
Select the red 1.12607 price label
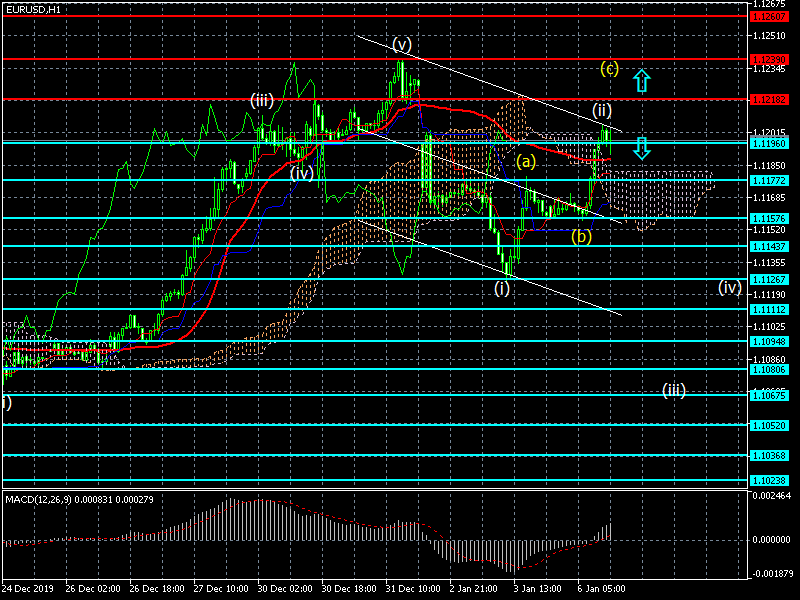click(x=769, y=17)
